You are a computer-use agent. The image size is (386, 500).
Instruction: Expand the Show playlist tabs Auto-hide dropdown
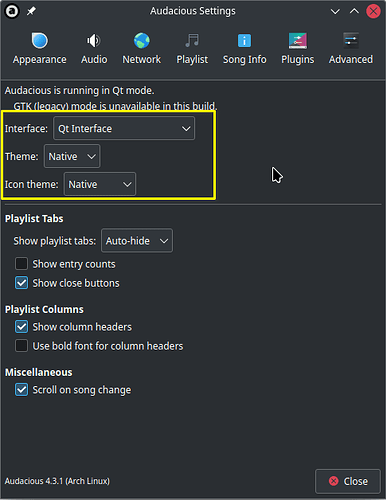click(x=137, y=240)
